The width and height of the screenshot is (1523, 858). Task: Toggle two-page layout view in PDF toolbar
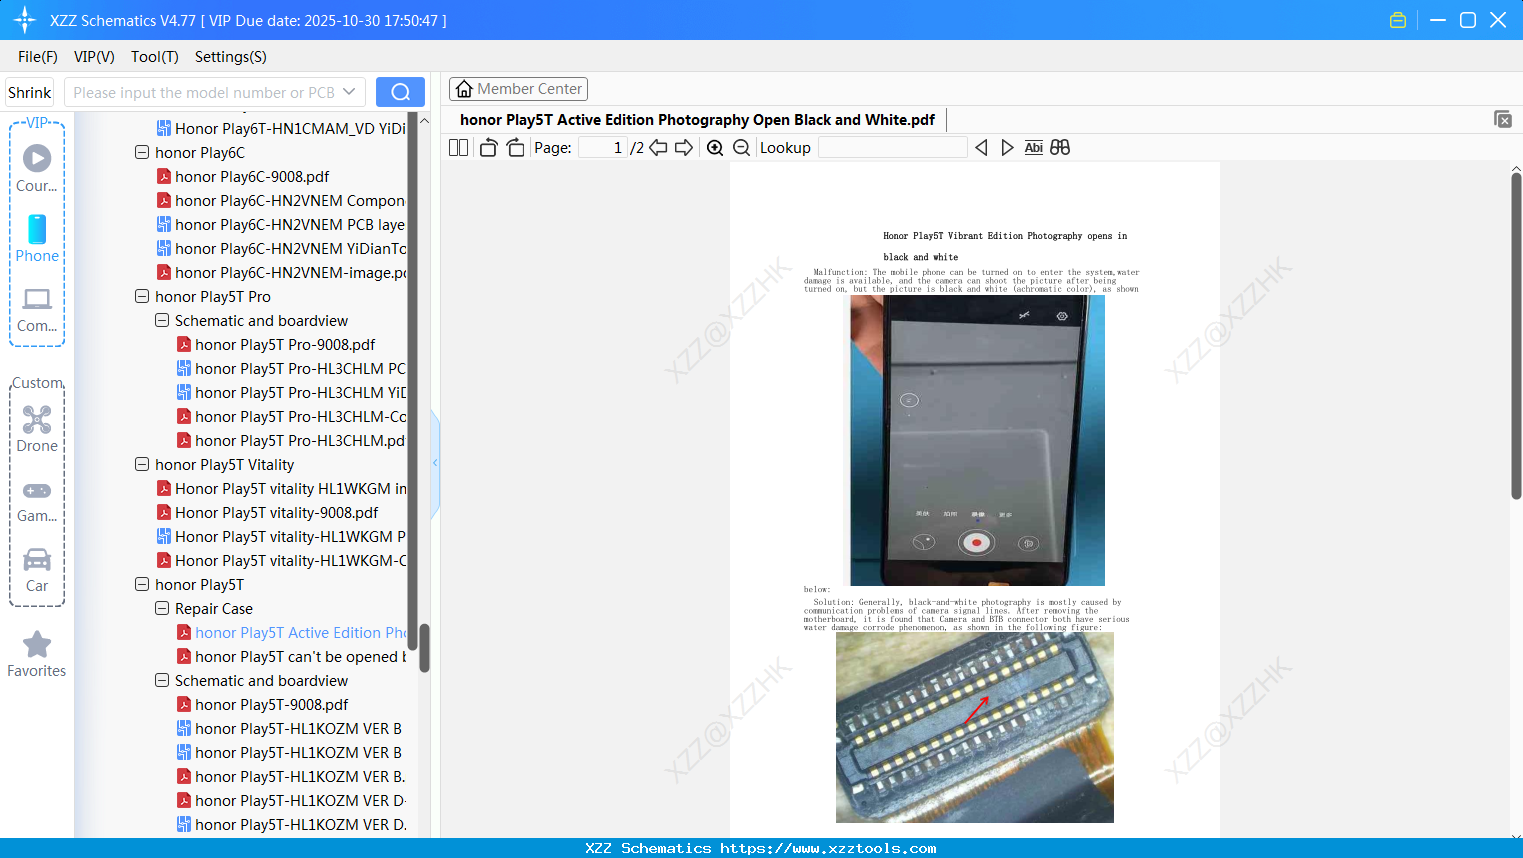[x=459, y=148]
